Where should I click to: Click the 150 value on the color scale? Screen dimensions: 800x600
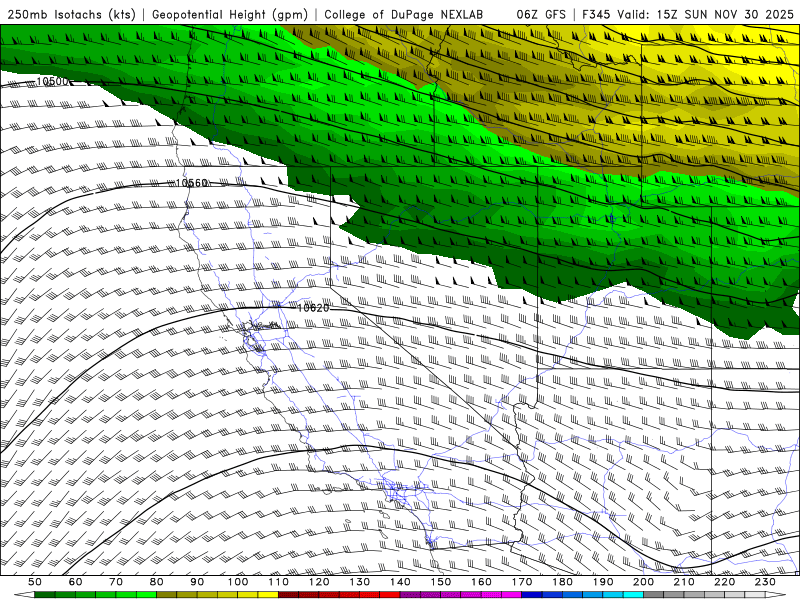tap(440, 582)
